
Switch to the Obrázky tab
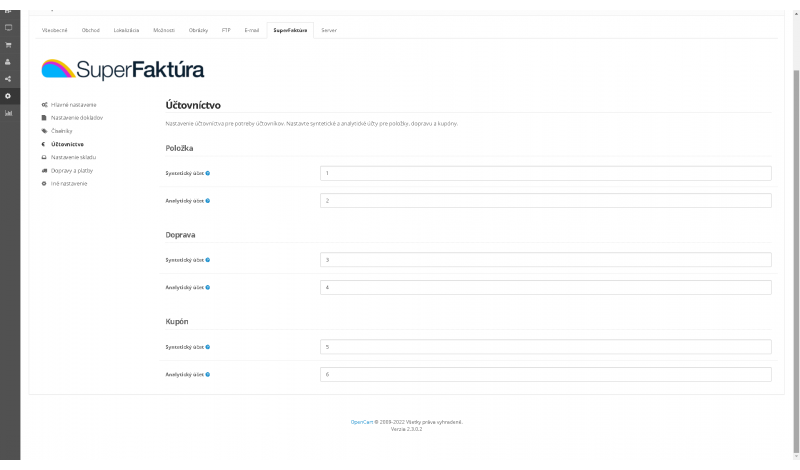coord(198,30)
